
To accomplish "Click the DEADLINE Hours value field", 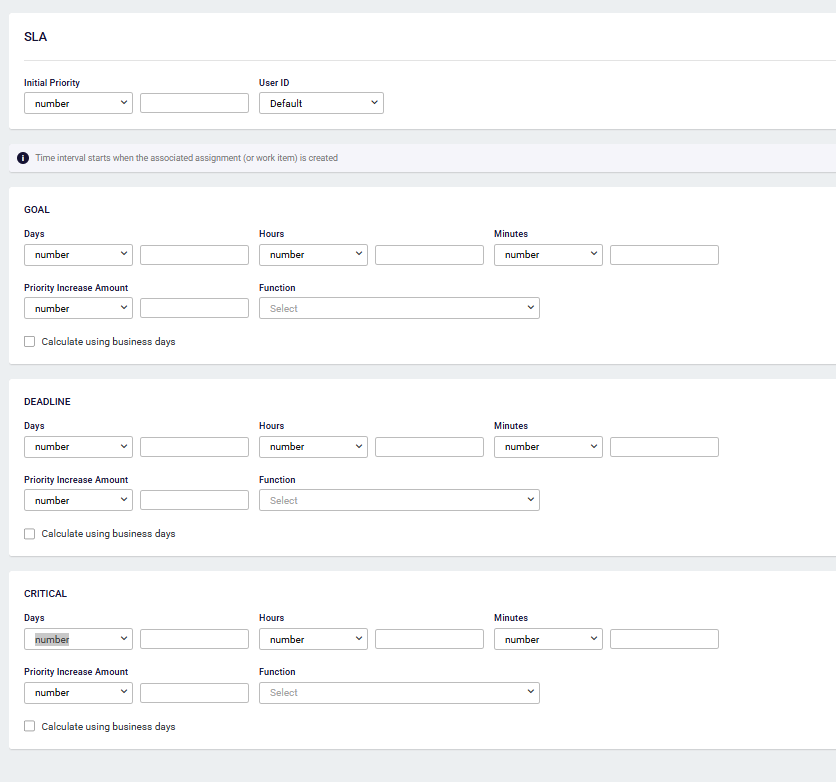I will (430, 447).
